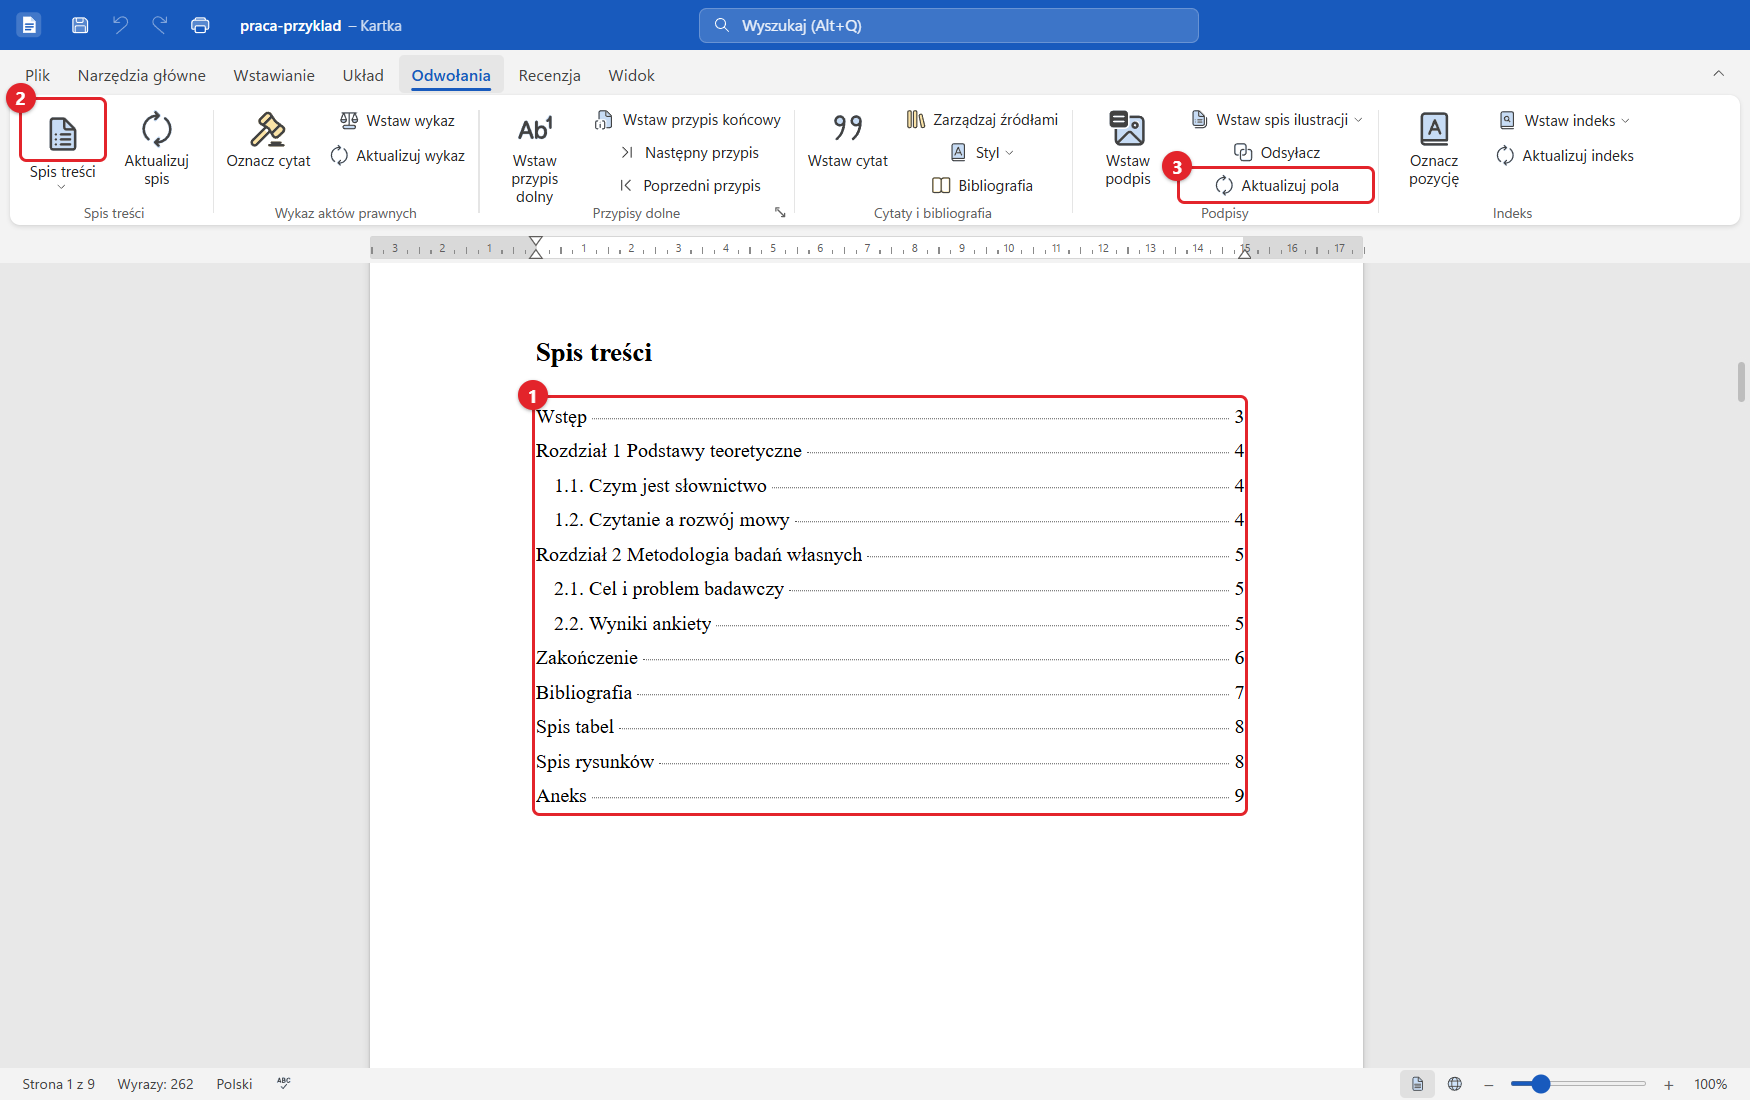Image resolution: width=1750 pixels, height=1100 pixels.
Task: Go to Następny przypis
Action: coord(690,152)
